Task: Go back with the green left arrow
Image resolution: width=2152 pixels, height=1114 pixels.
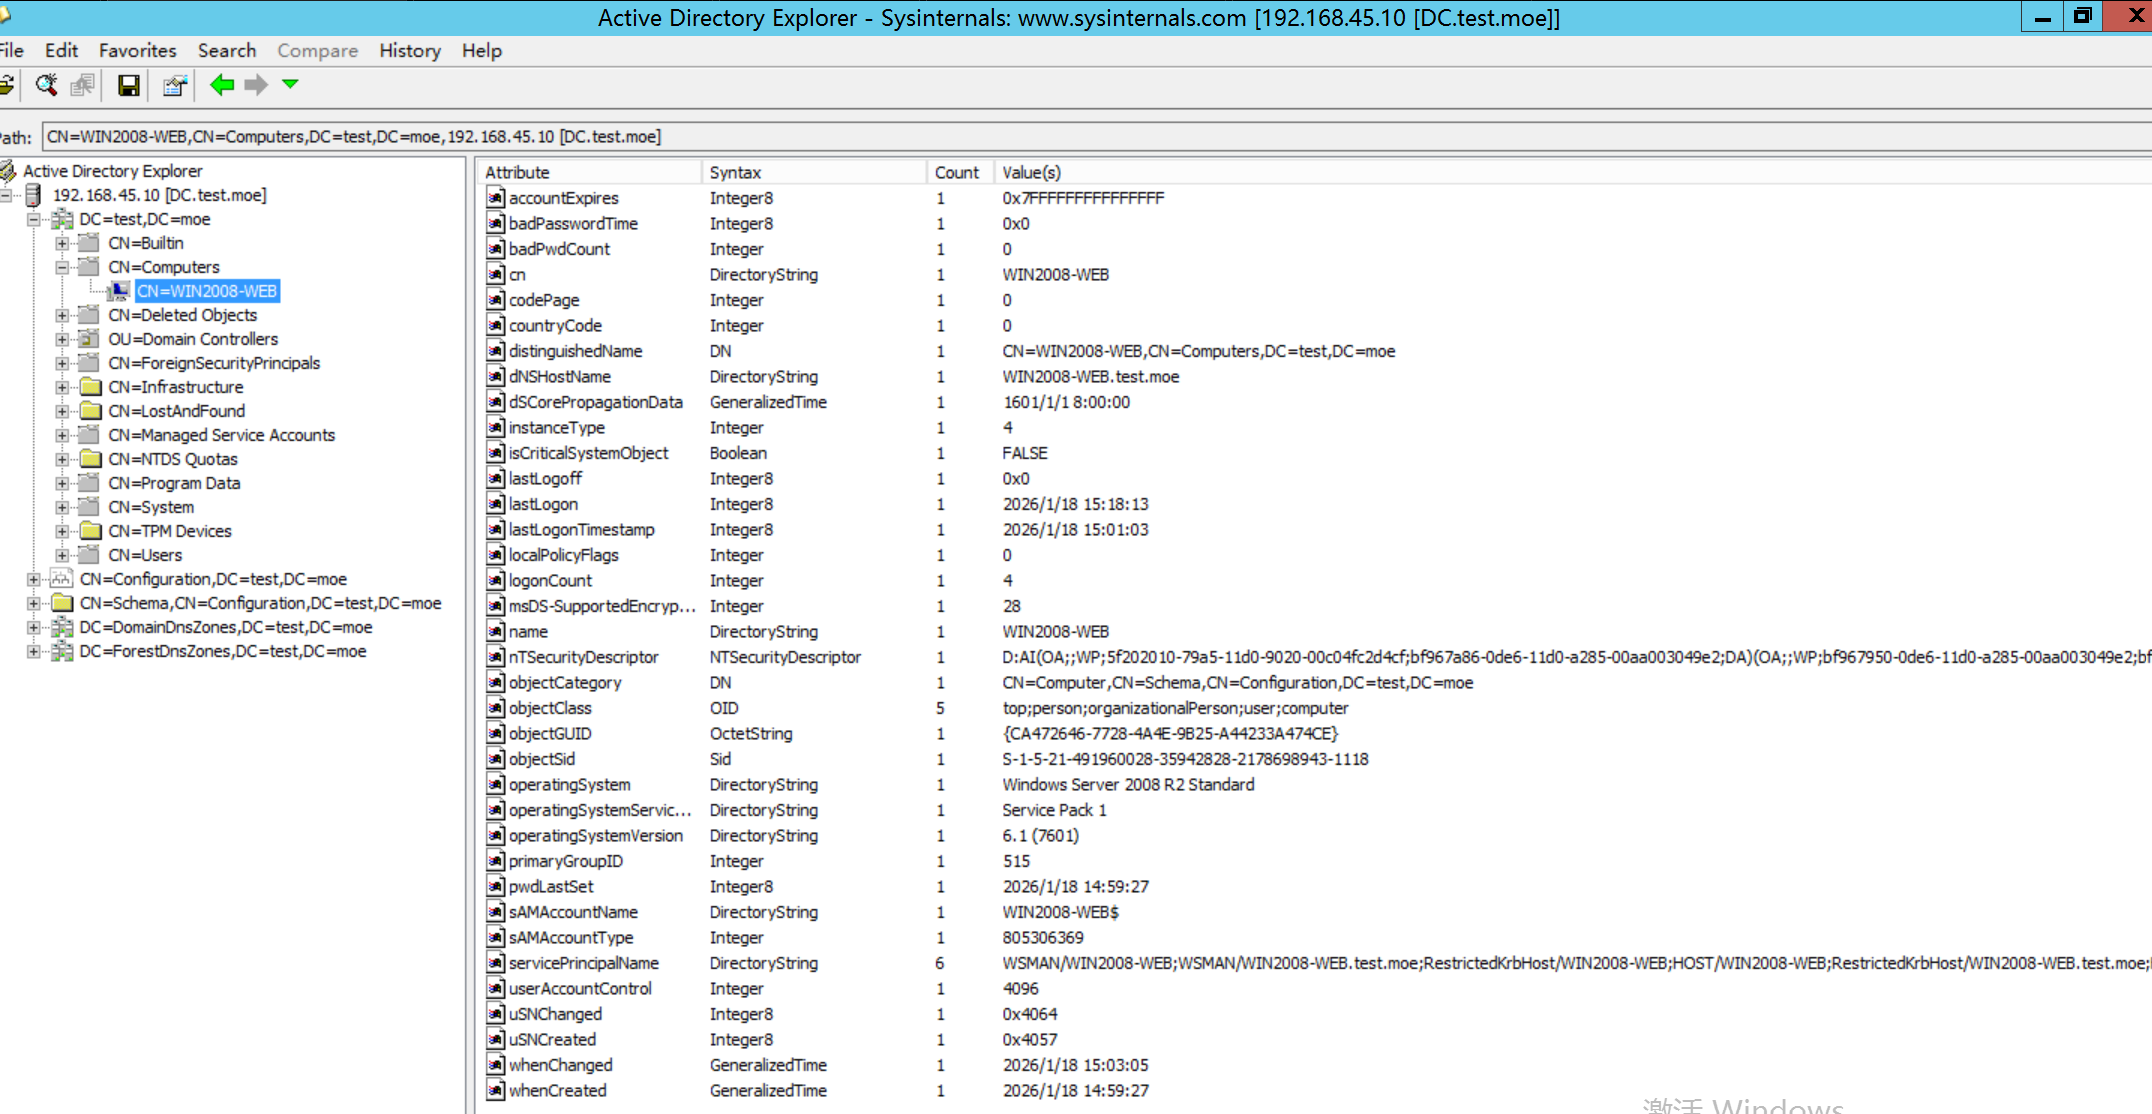Action: pyautogui.click(x=222, y=86)
